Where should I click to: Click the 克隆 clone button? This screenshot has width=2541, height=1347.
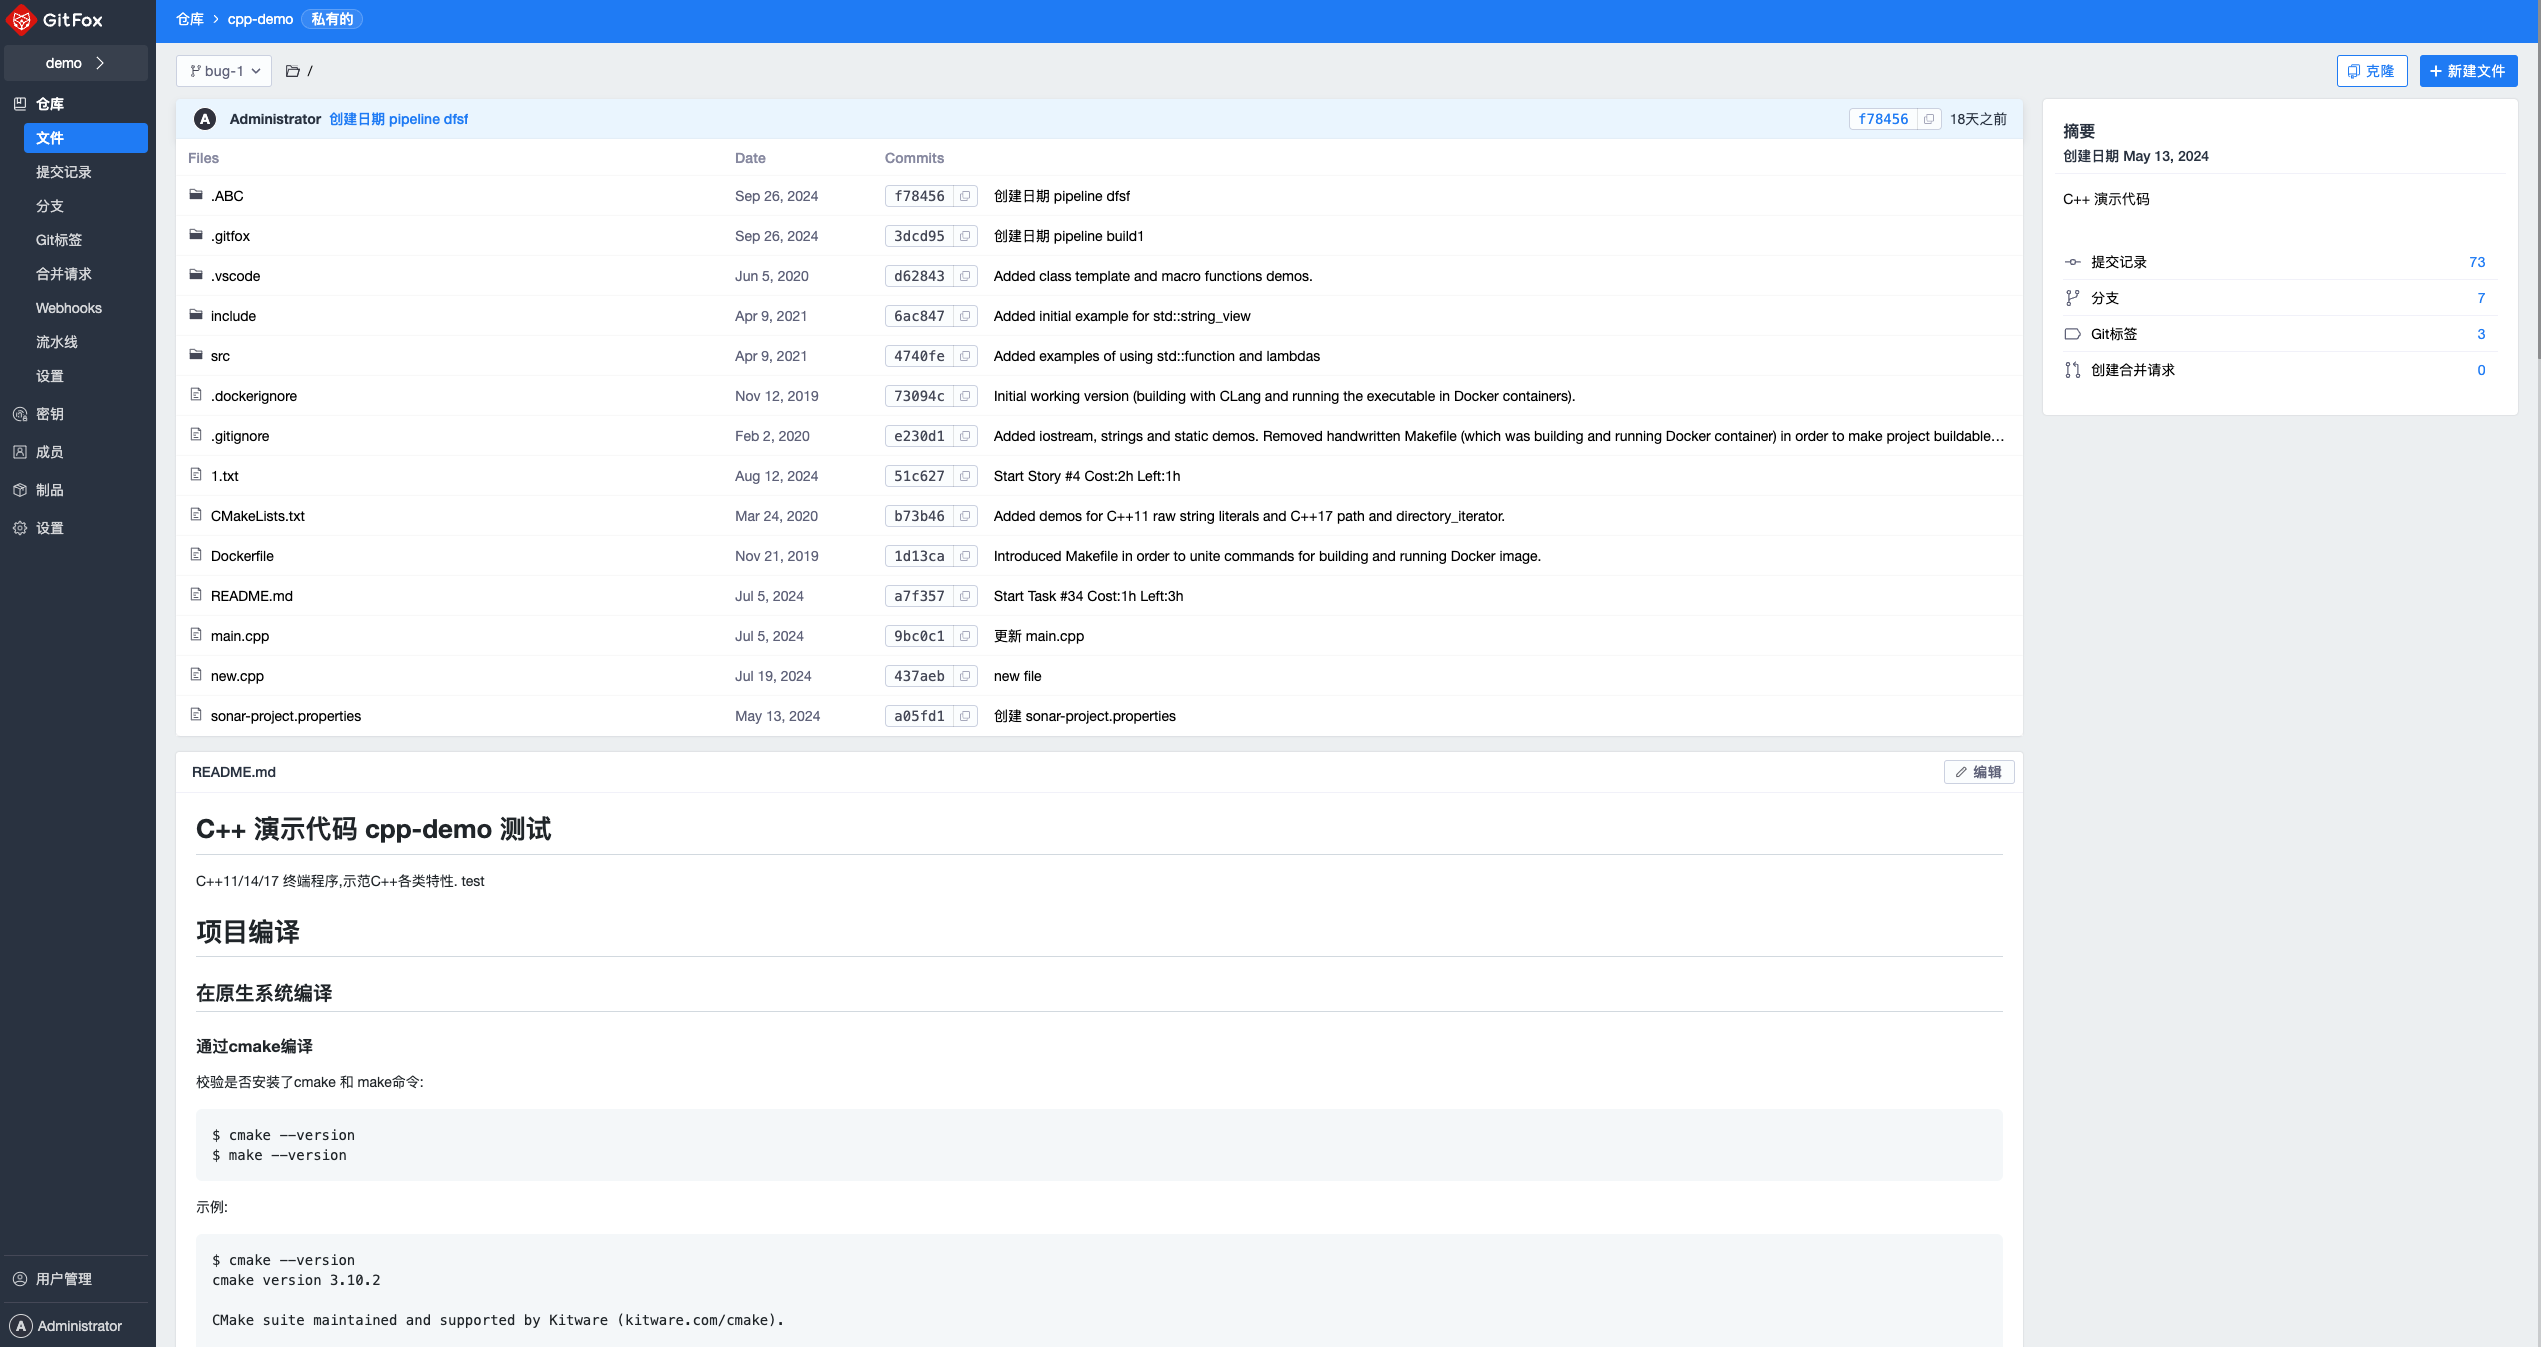coord(2371,71)
